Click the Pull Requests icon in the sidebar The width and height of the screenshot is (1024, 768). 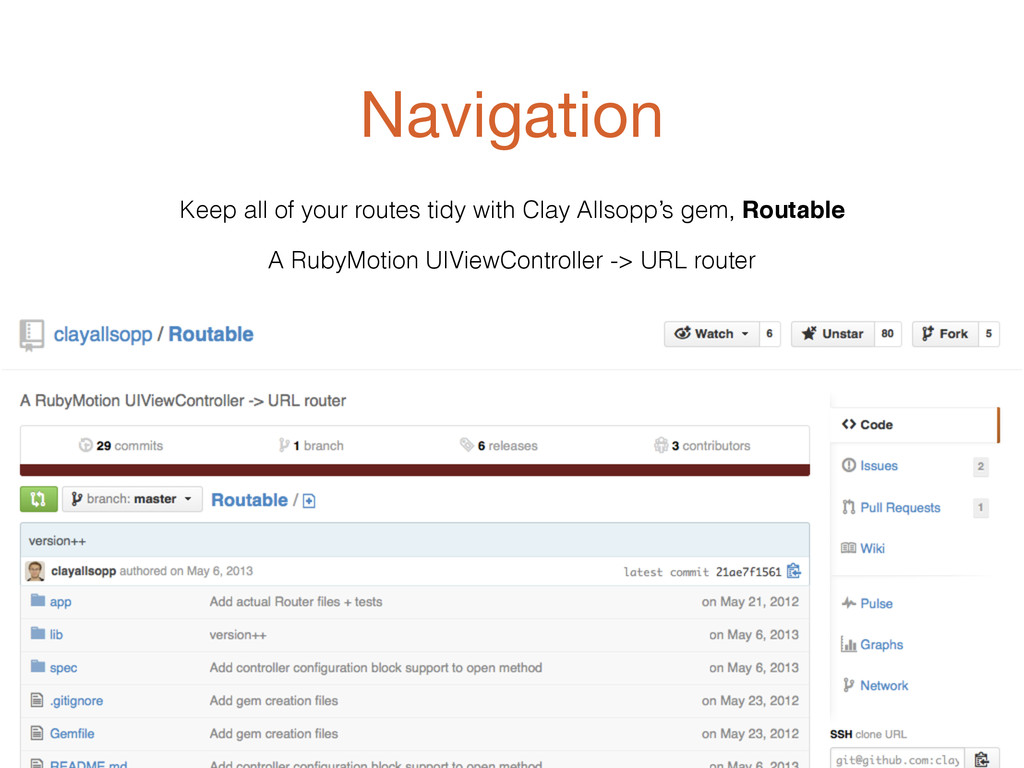[848, 507]
